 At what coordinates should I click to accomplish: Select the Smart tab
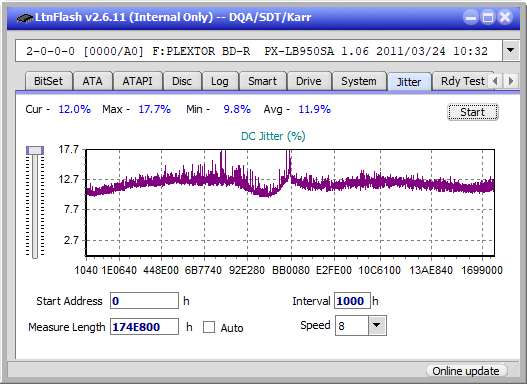pyautogui.click(x=262, y=81)
